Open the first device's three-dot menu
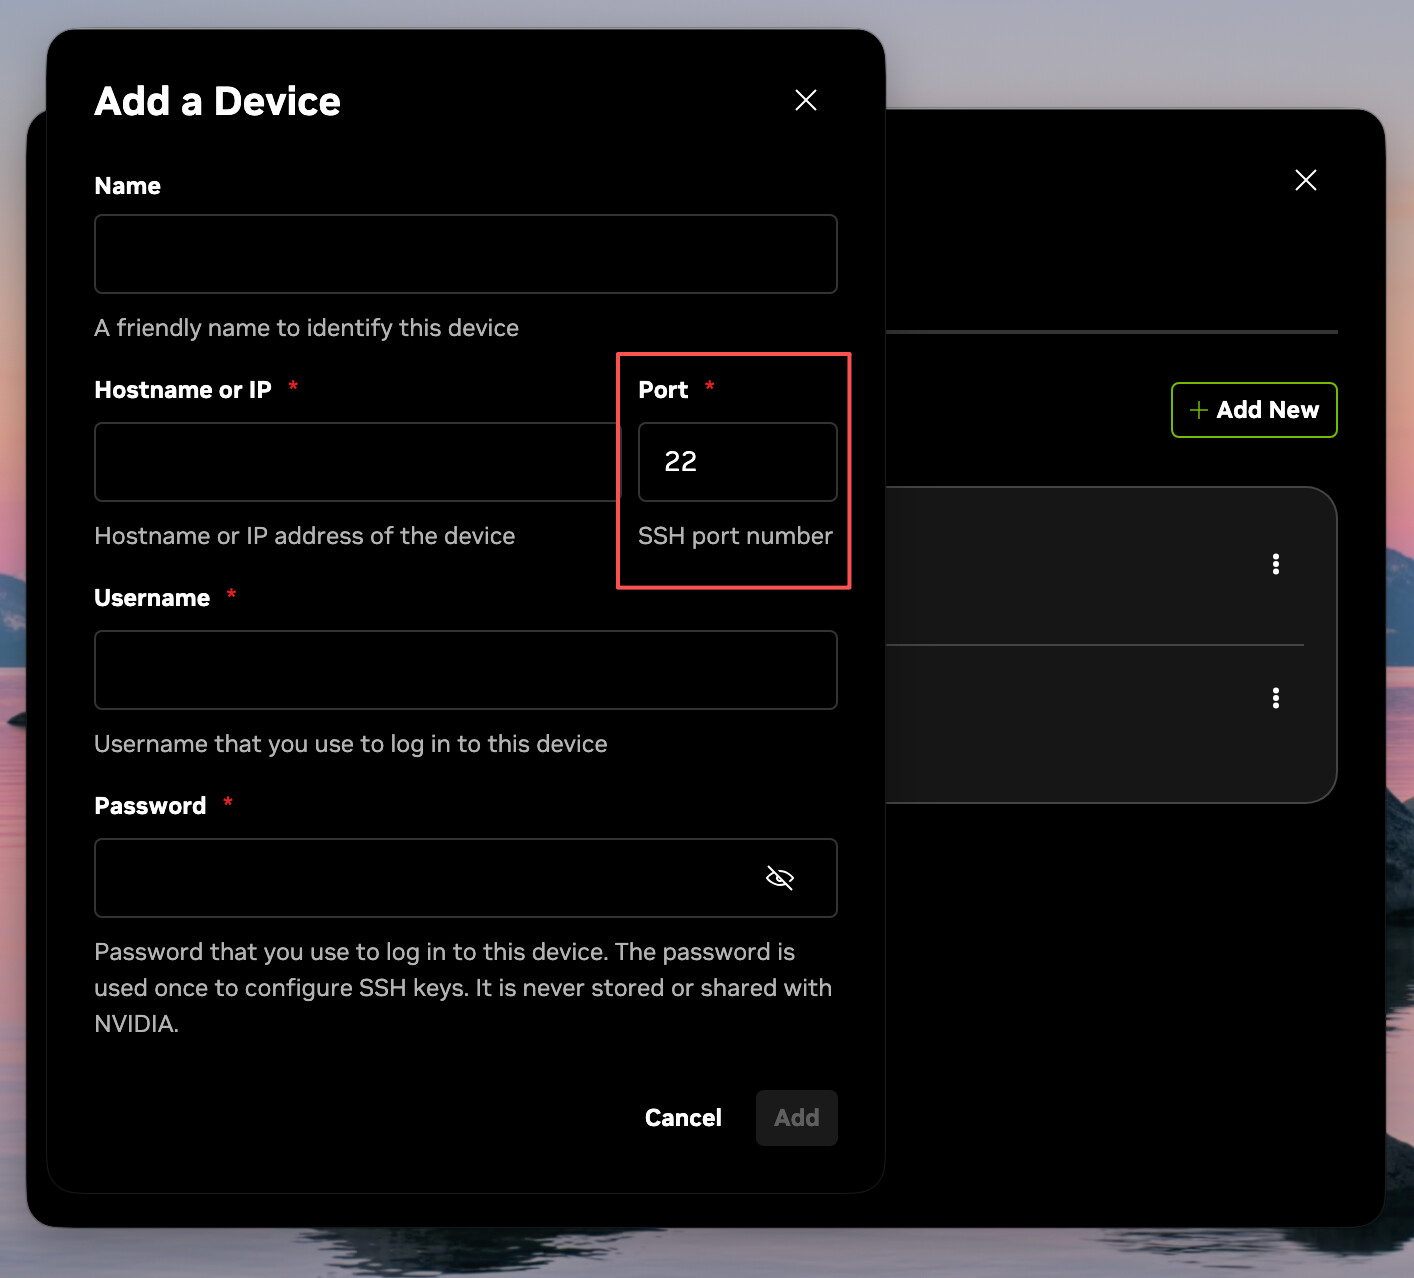 pos(1275,564)
